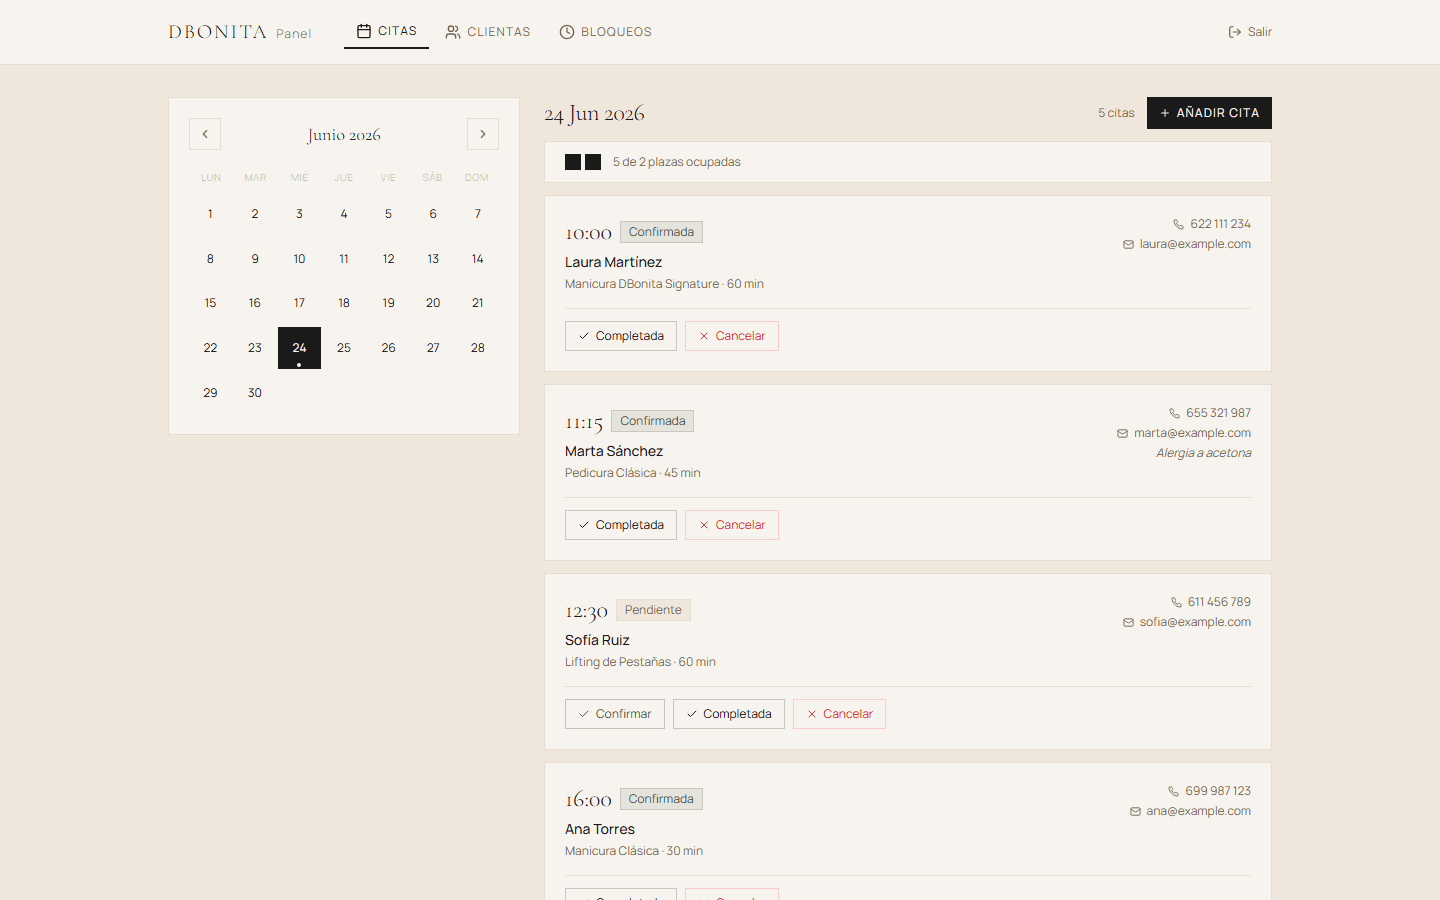Click 'Manicura DBonita Signature · 60 min' text
Image resolution: width=1440 pixels, height=900 pixels.
(664, 284)
